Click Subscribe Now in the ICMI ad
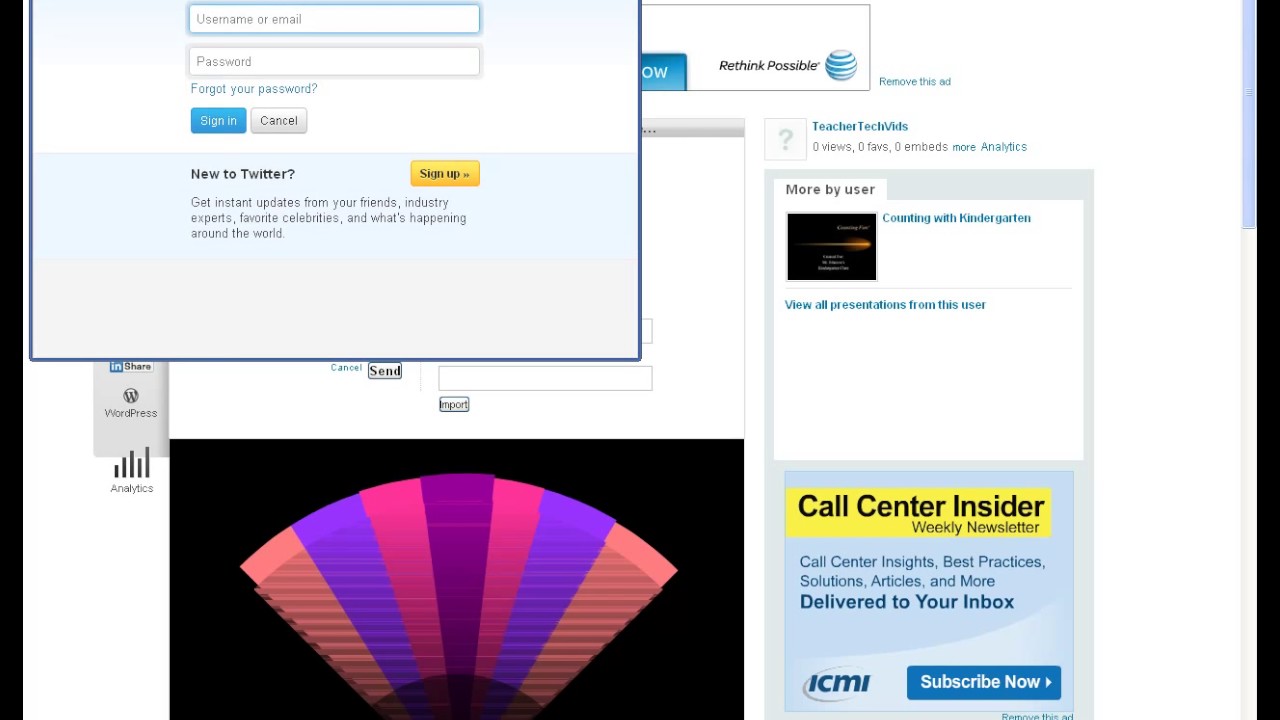Viewport: 1280px width, 720px height. pyautogui.click(x=984, y=682)
